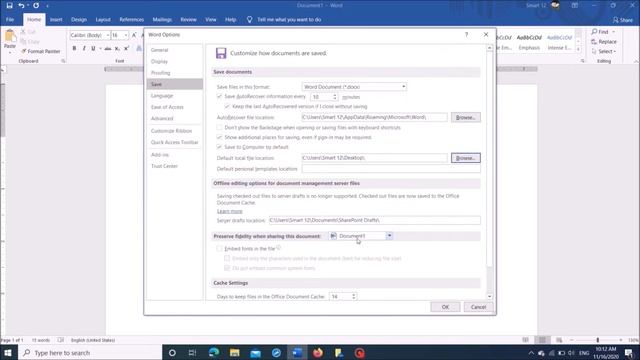Click Default local file location field
The width and height of the screenshot is (640, 360).
pyautogui.click(x=375, y=158)
